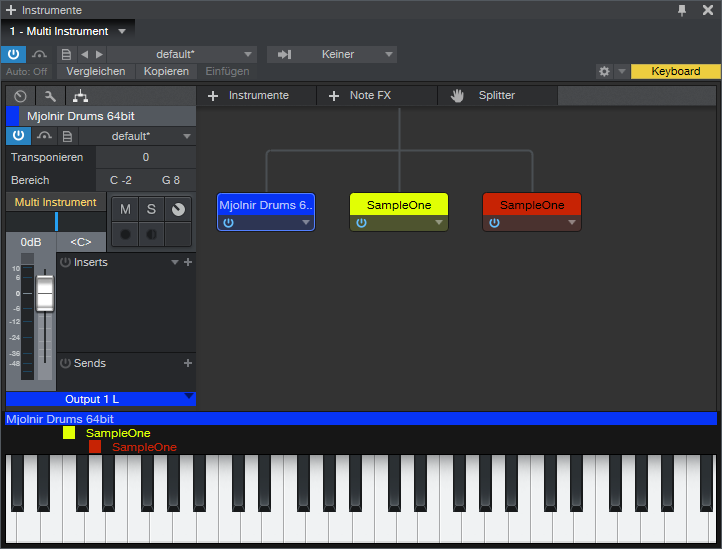722x549 pixels.
Task: Solo the channel with the S button
Action: [151, 209]
